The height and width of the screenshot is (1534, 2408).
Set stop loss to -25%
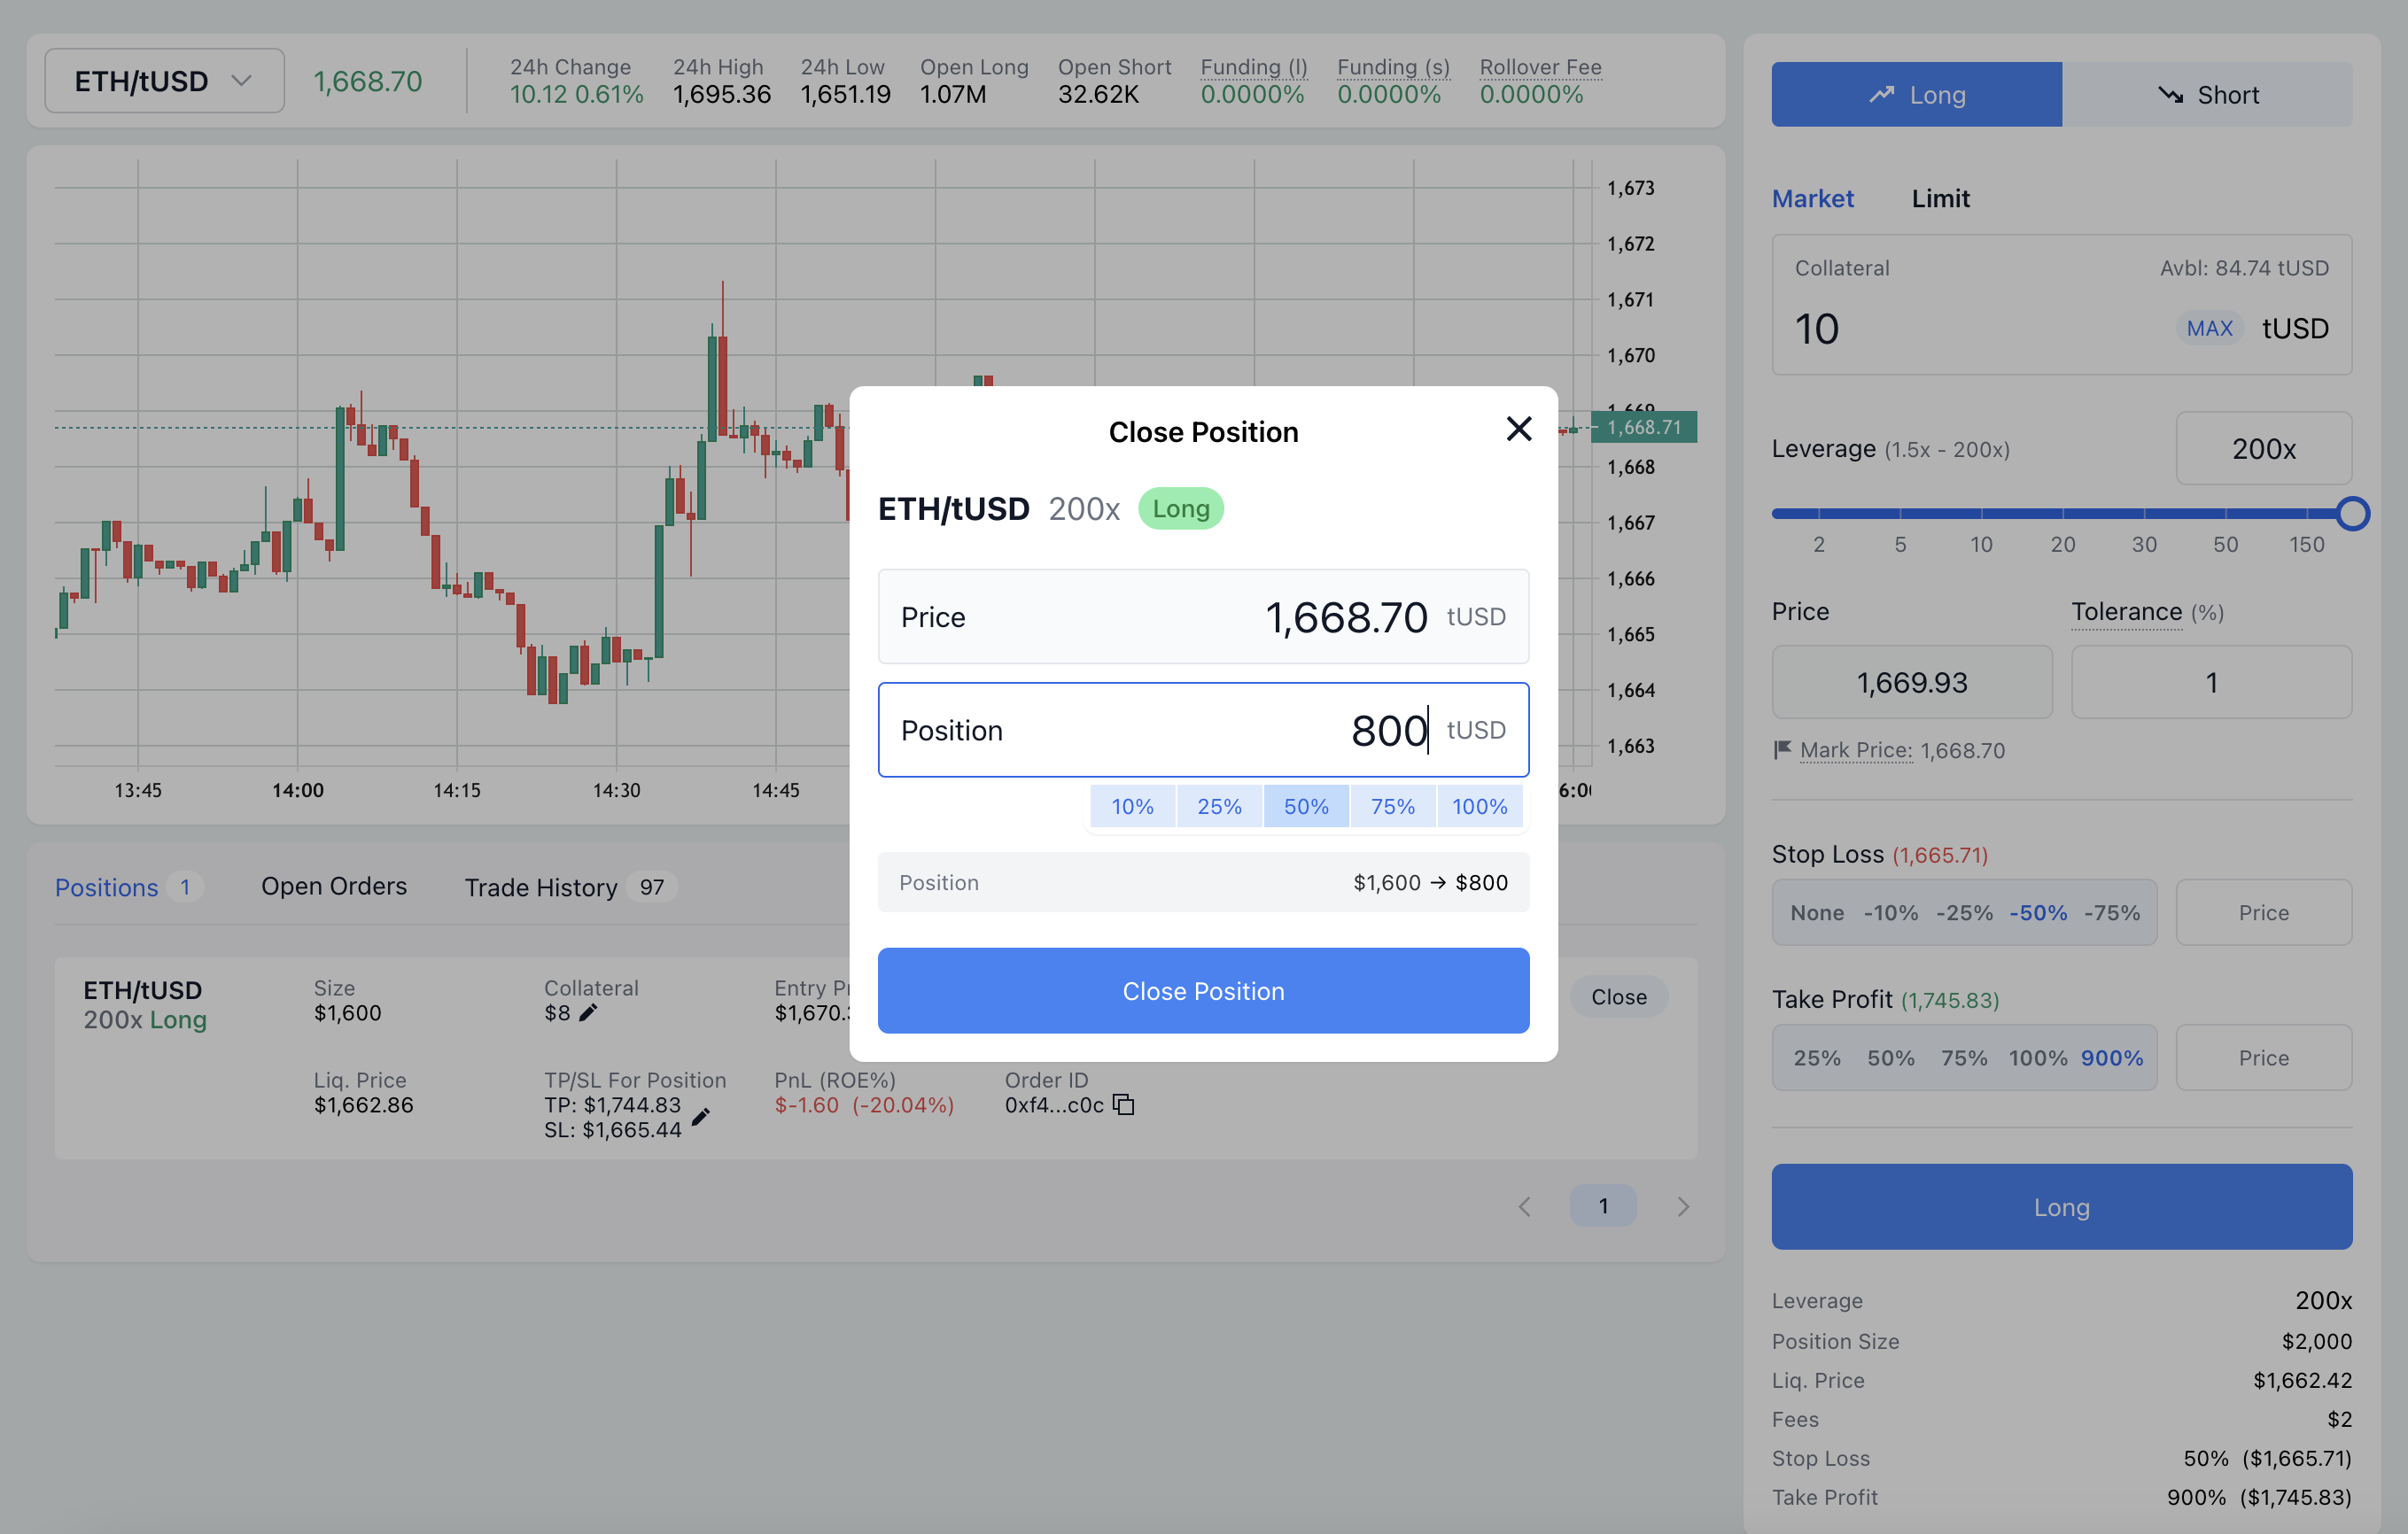(x=1964, y=912)
